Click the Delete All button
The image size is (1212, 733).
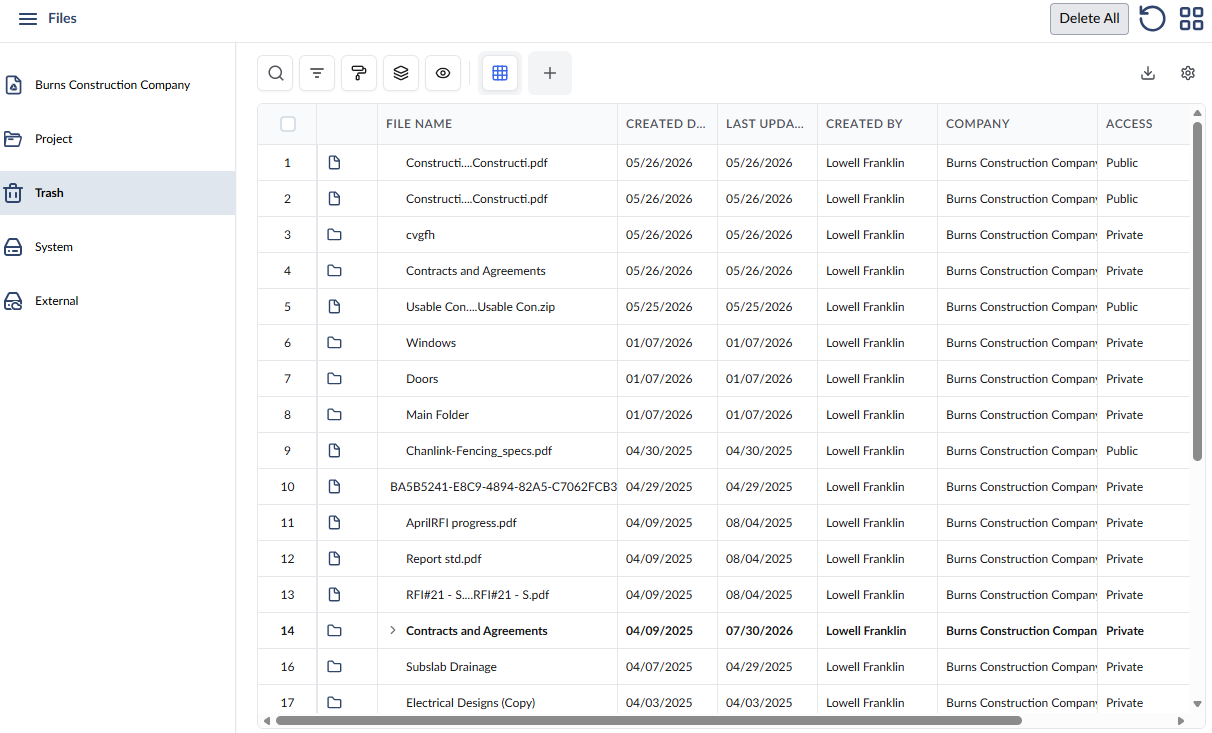(1089, 19)
